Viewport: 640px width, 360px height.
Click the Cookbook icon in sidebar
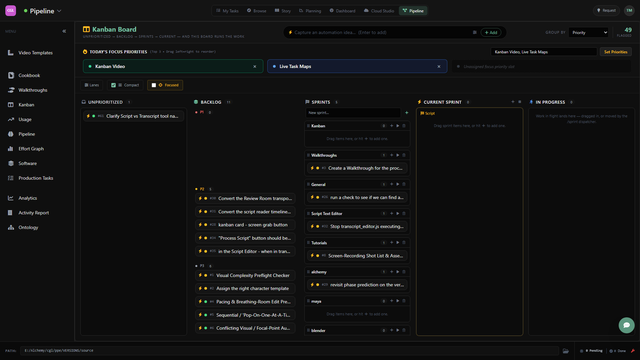pyautogui.click(x=11, y=75)
